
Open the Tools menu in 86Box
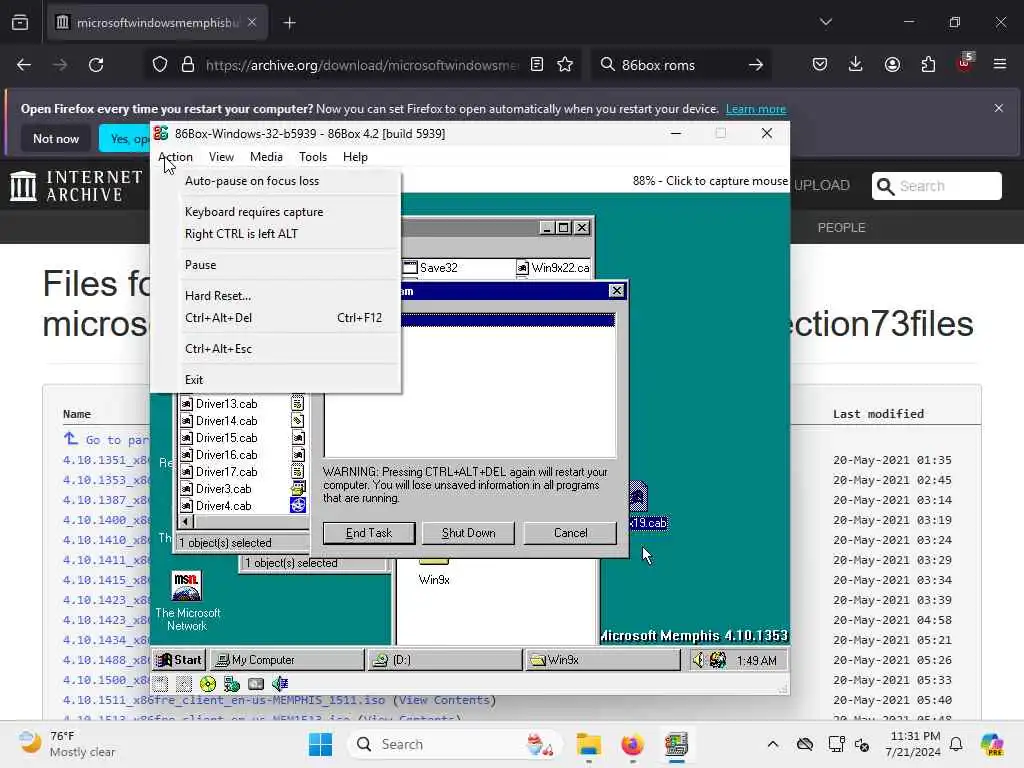click(313, 157)
